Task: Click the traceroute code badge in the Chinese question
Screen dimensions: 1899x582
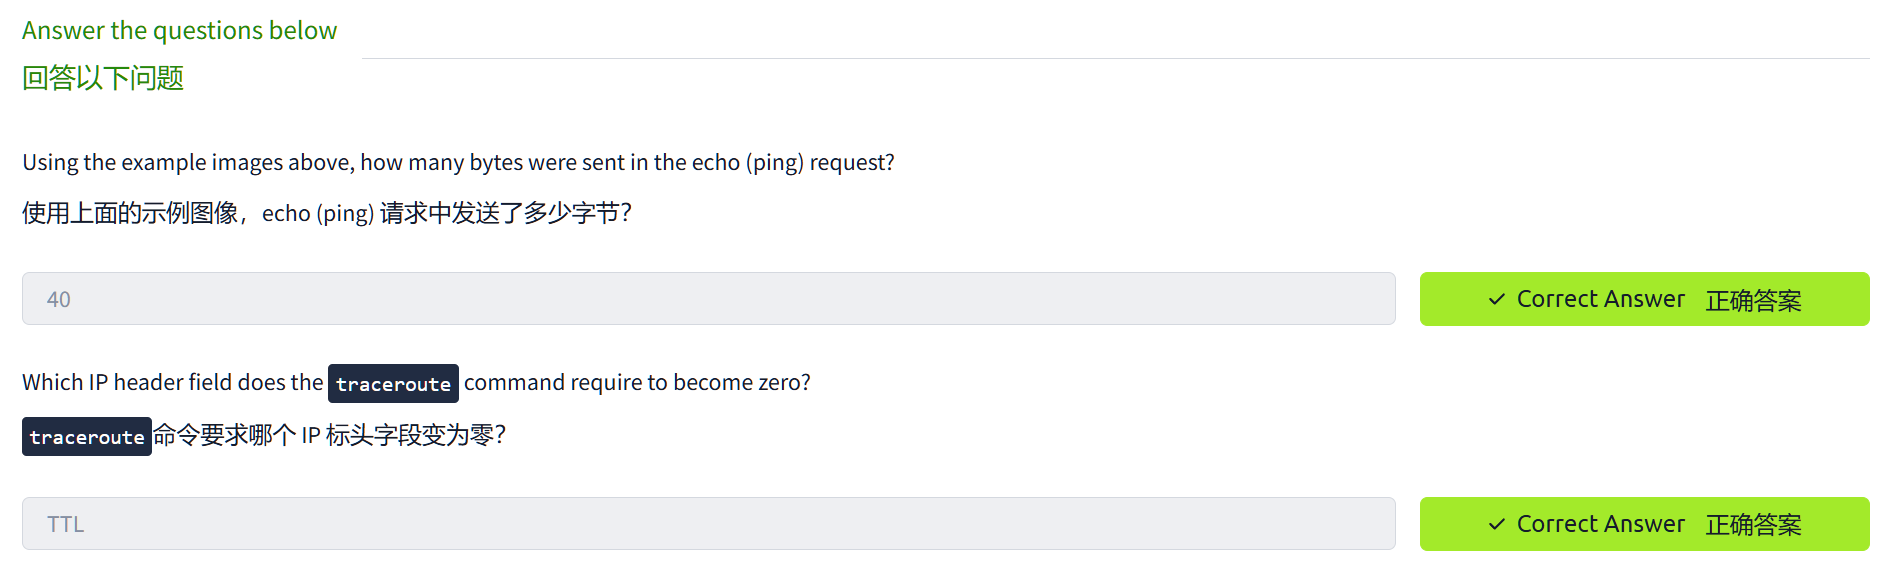Action: (x=87, y=437)
